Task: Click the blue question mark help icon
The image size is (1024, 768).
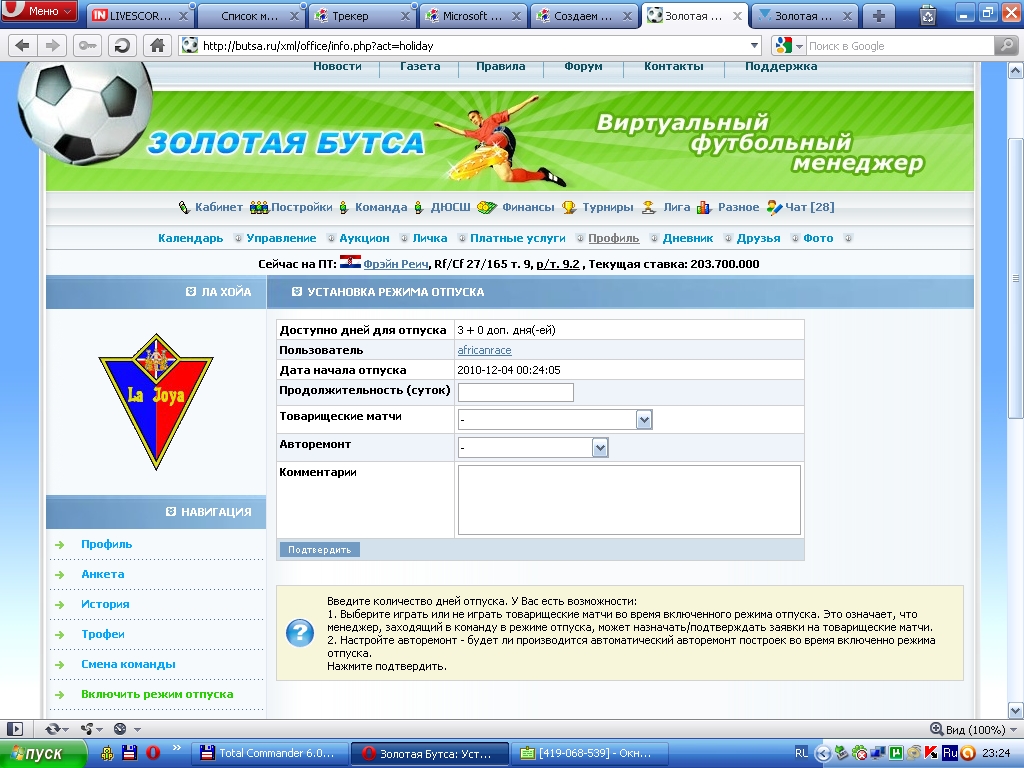Action: (300, 633)
